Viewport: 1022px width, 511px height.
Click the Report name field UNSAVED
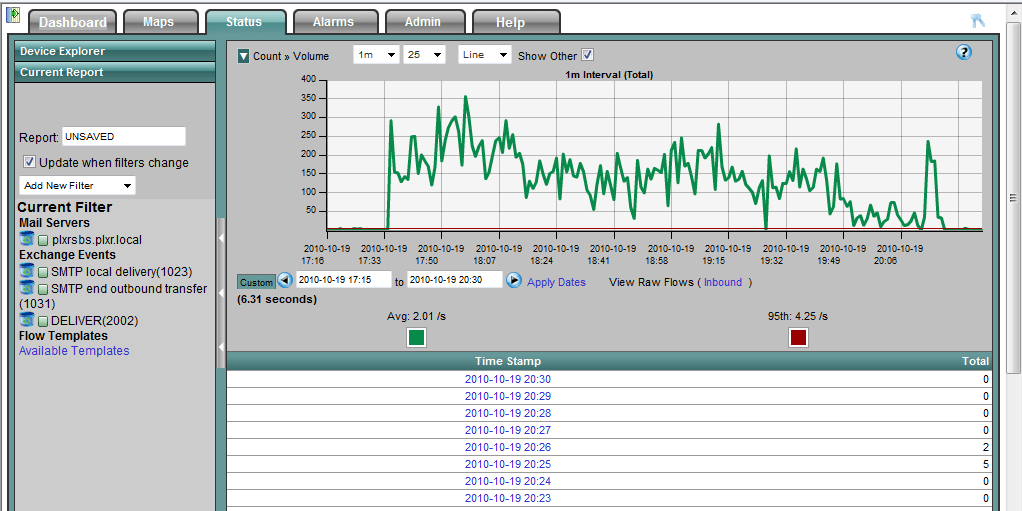tap(124, 137)
